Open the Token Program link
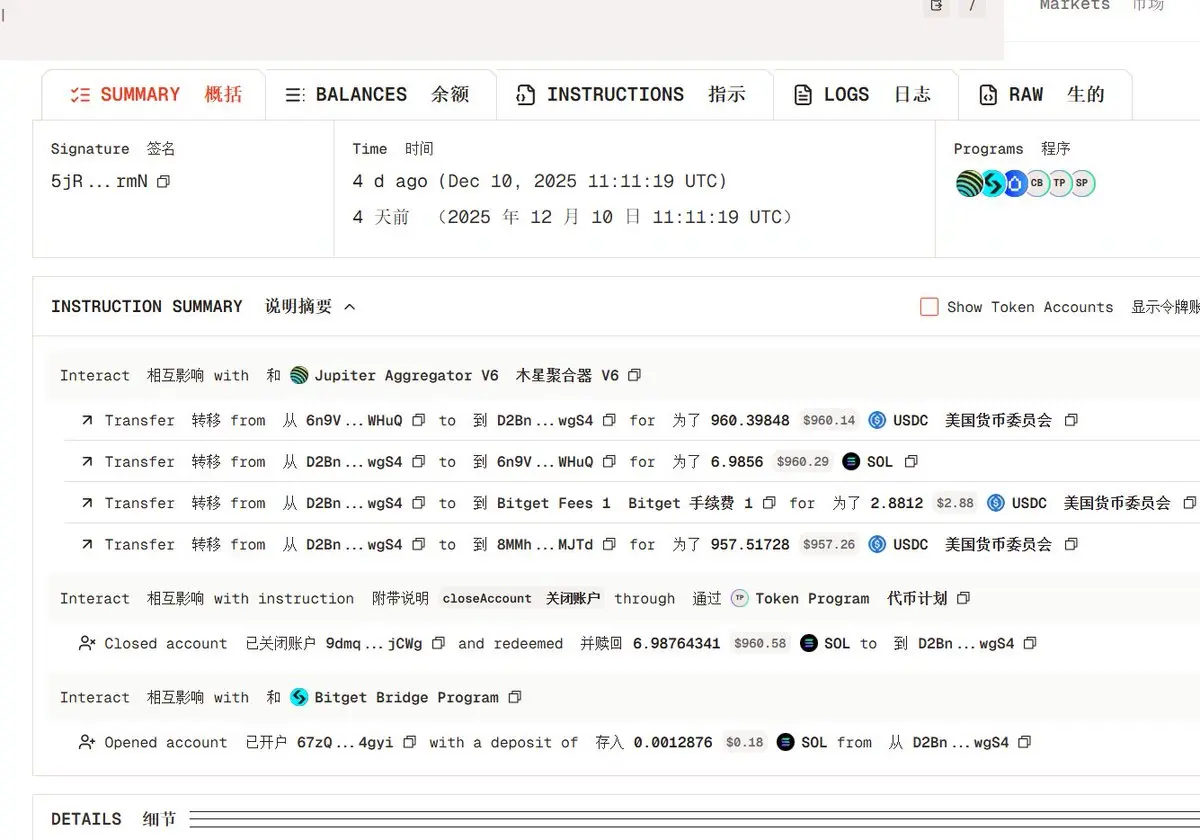The height and width of the screenshot is (840, 1200). point(812,599)
